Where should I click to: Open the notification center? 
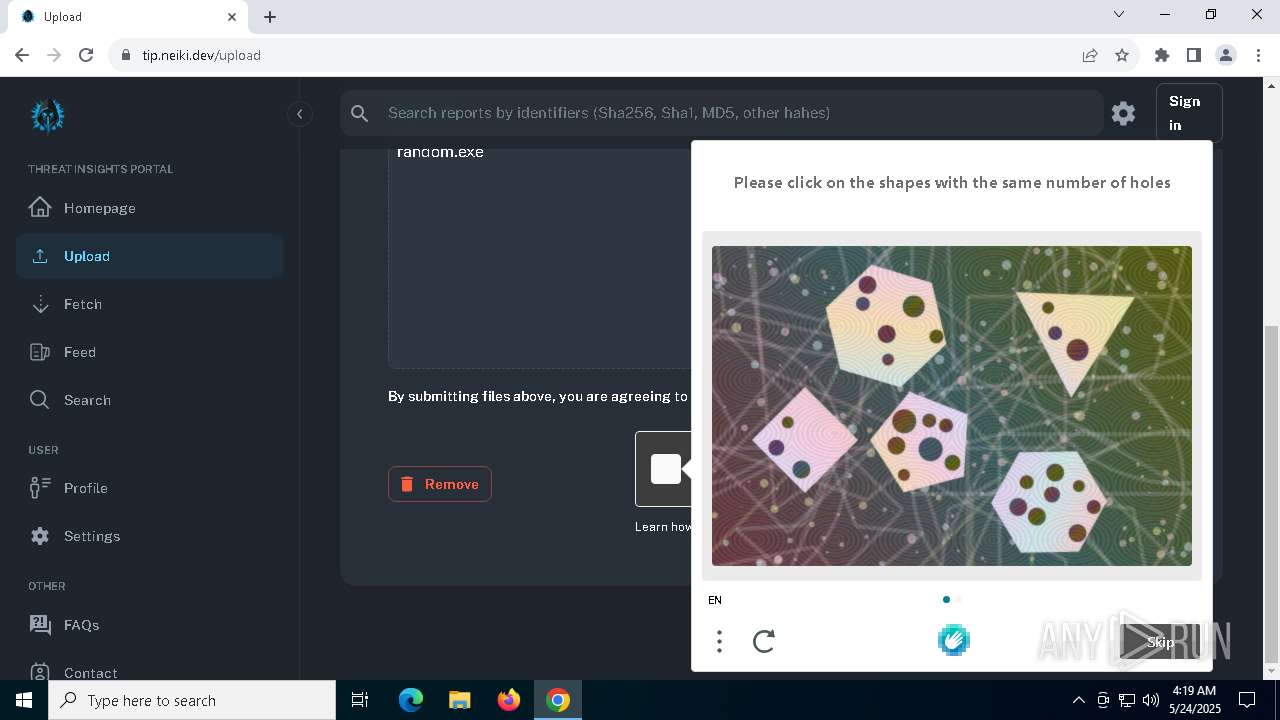point(1247,700)
